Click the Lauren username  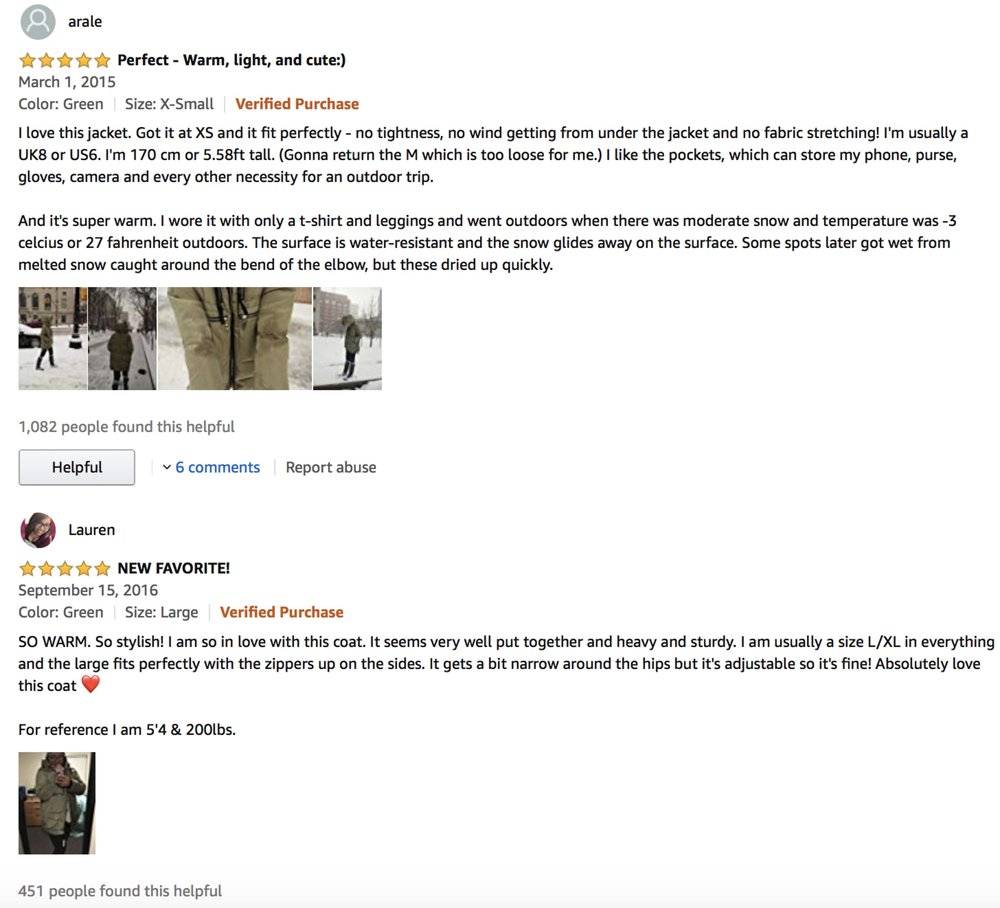coord(91,530)
